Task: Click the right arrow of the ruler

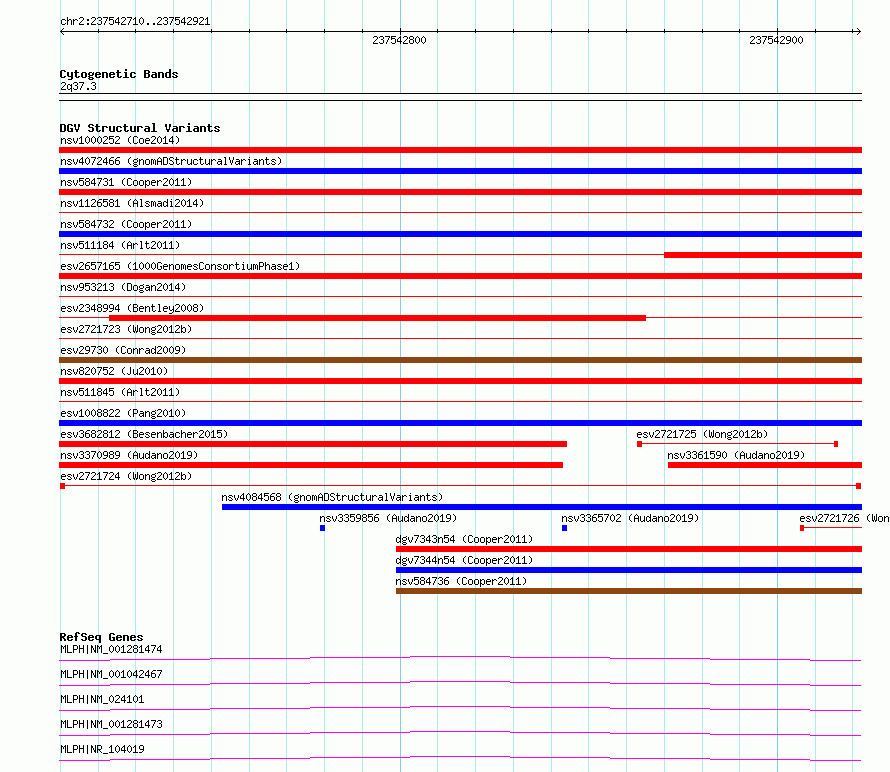Action: point(858,32)
